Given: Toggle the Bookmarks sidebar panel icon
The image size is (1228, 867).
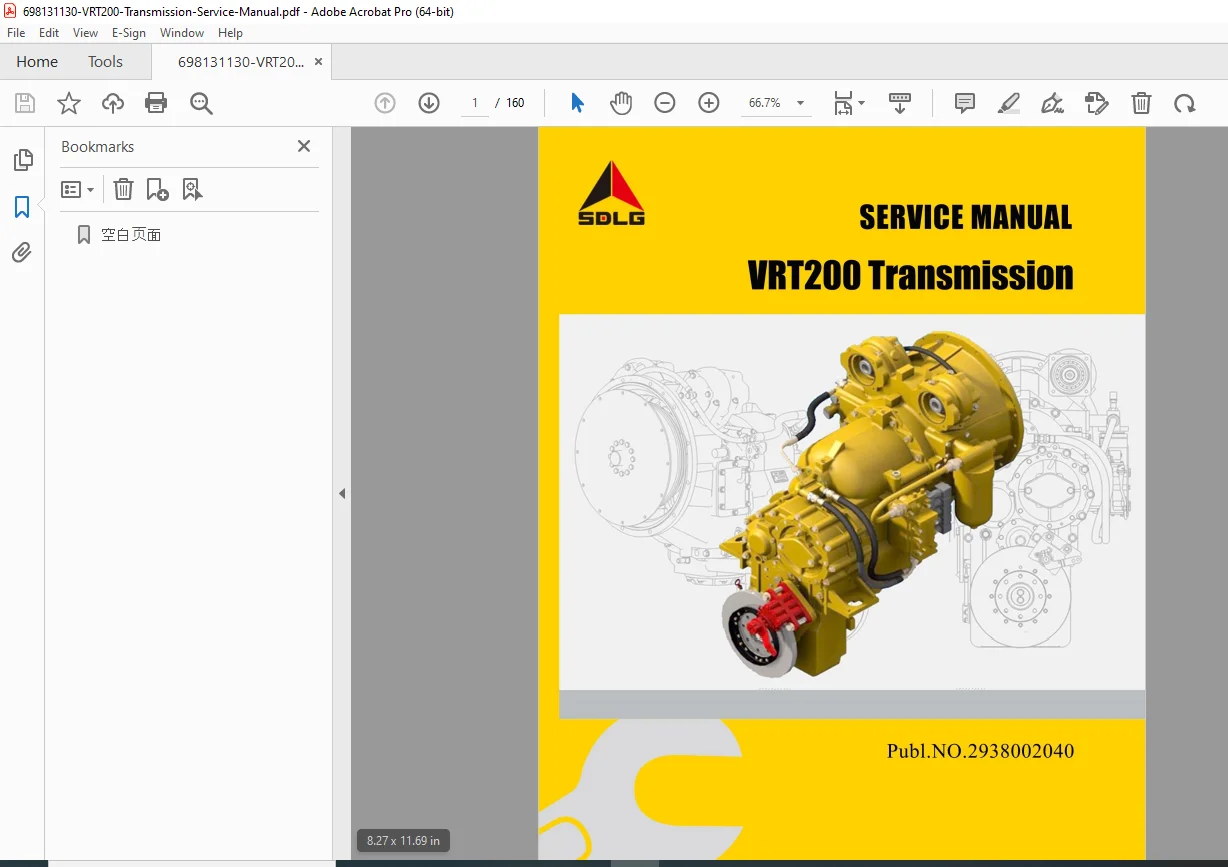Looking at the screenshot, I should (x=22, y=207).
